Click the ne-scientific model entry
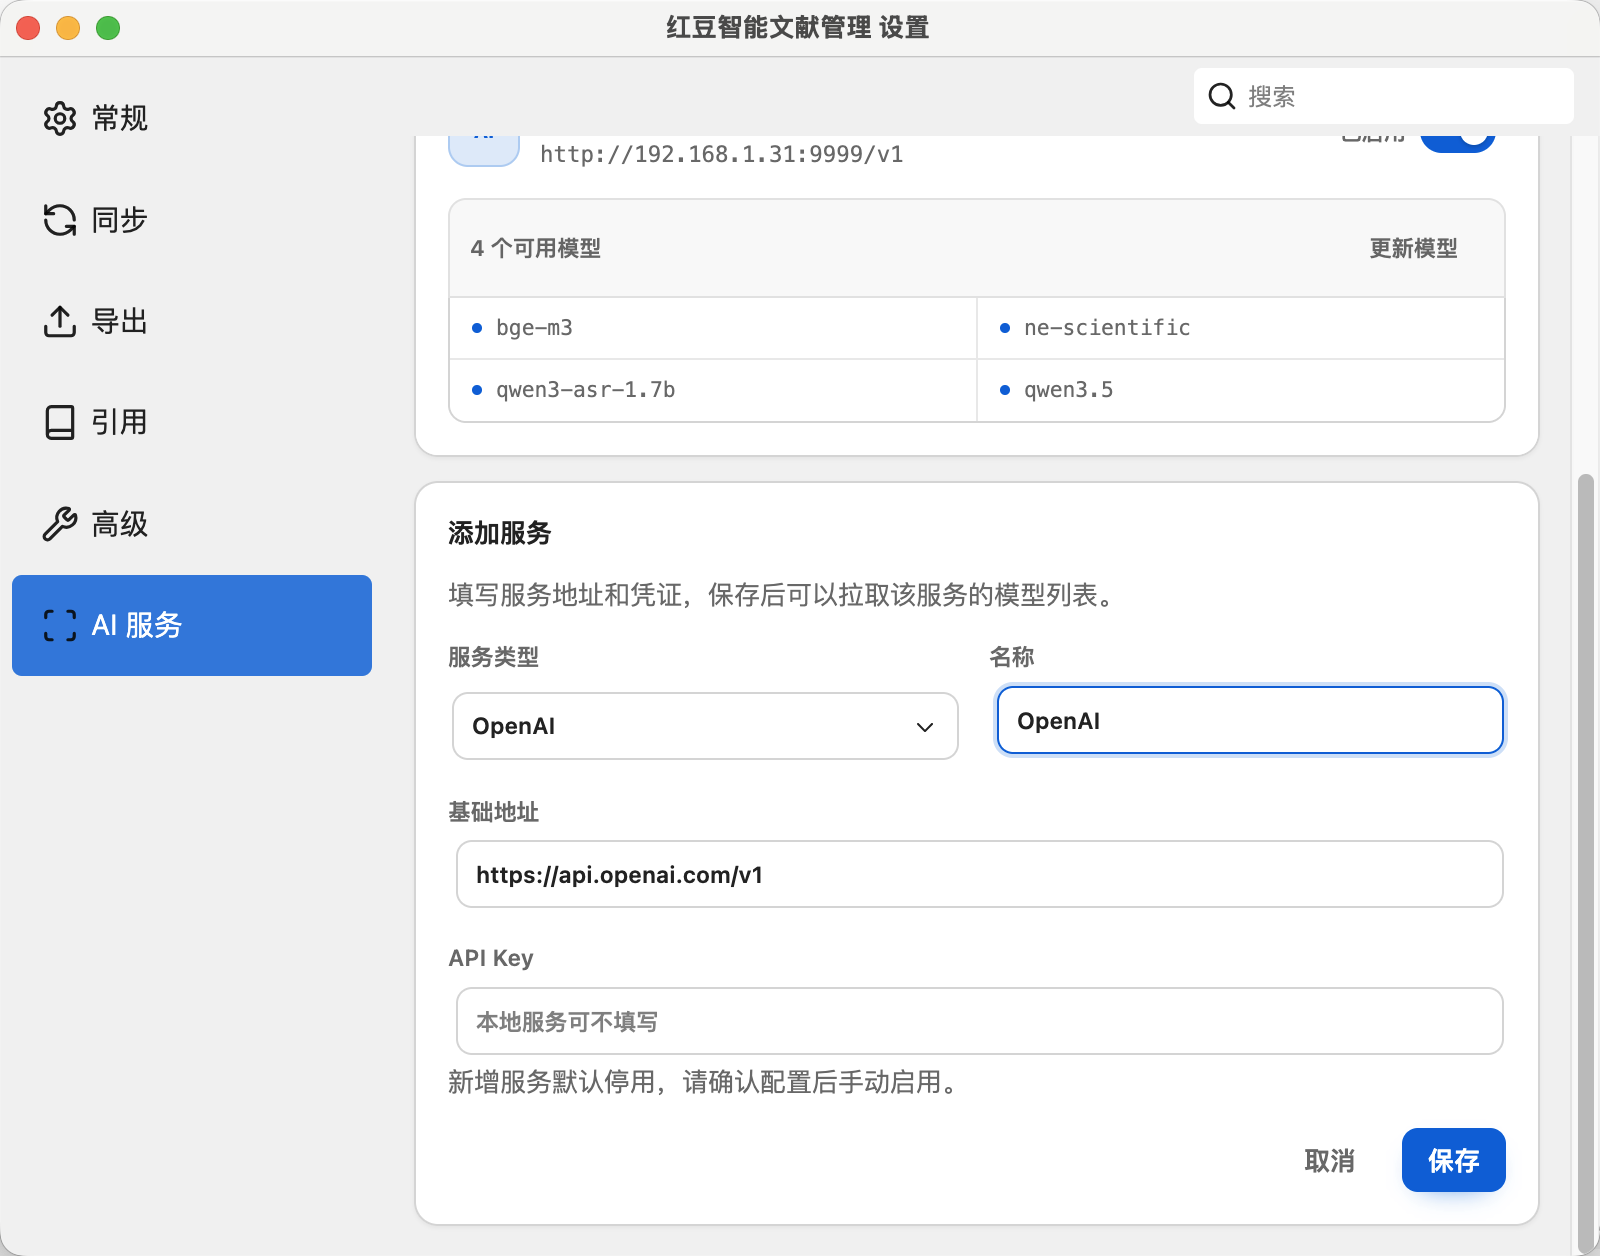Image resolution: width=1600 pixels, height=1256 pixels. 1241,328
